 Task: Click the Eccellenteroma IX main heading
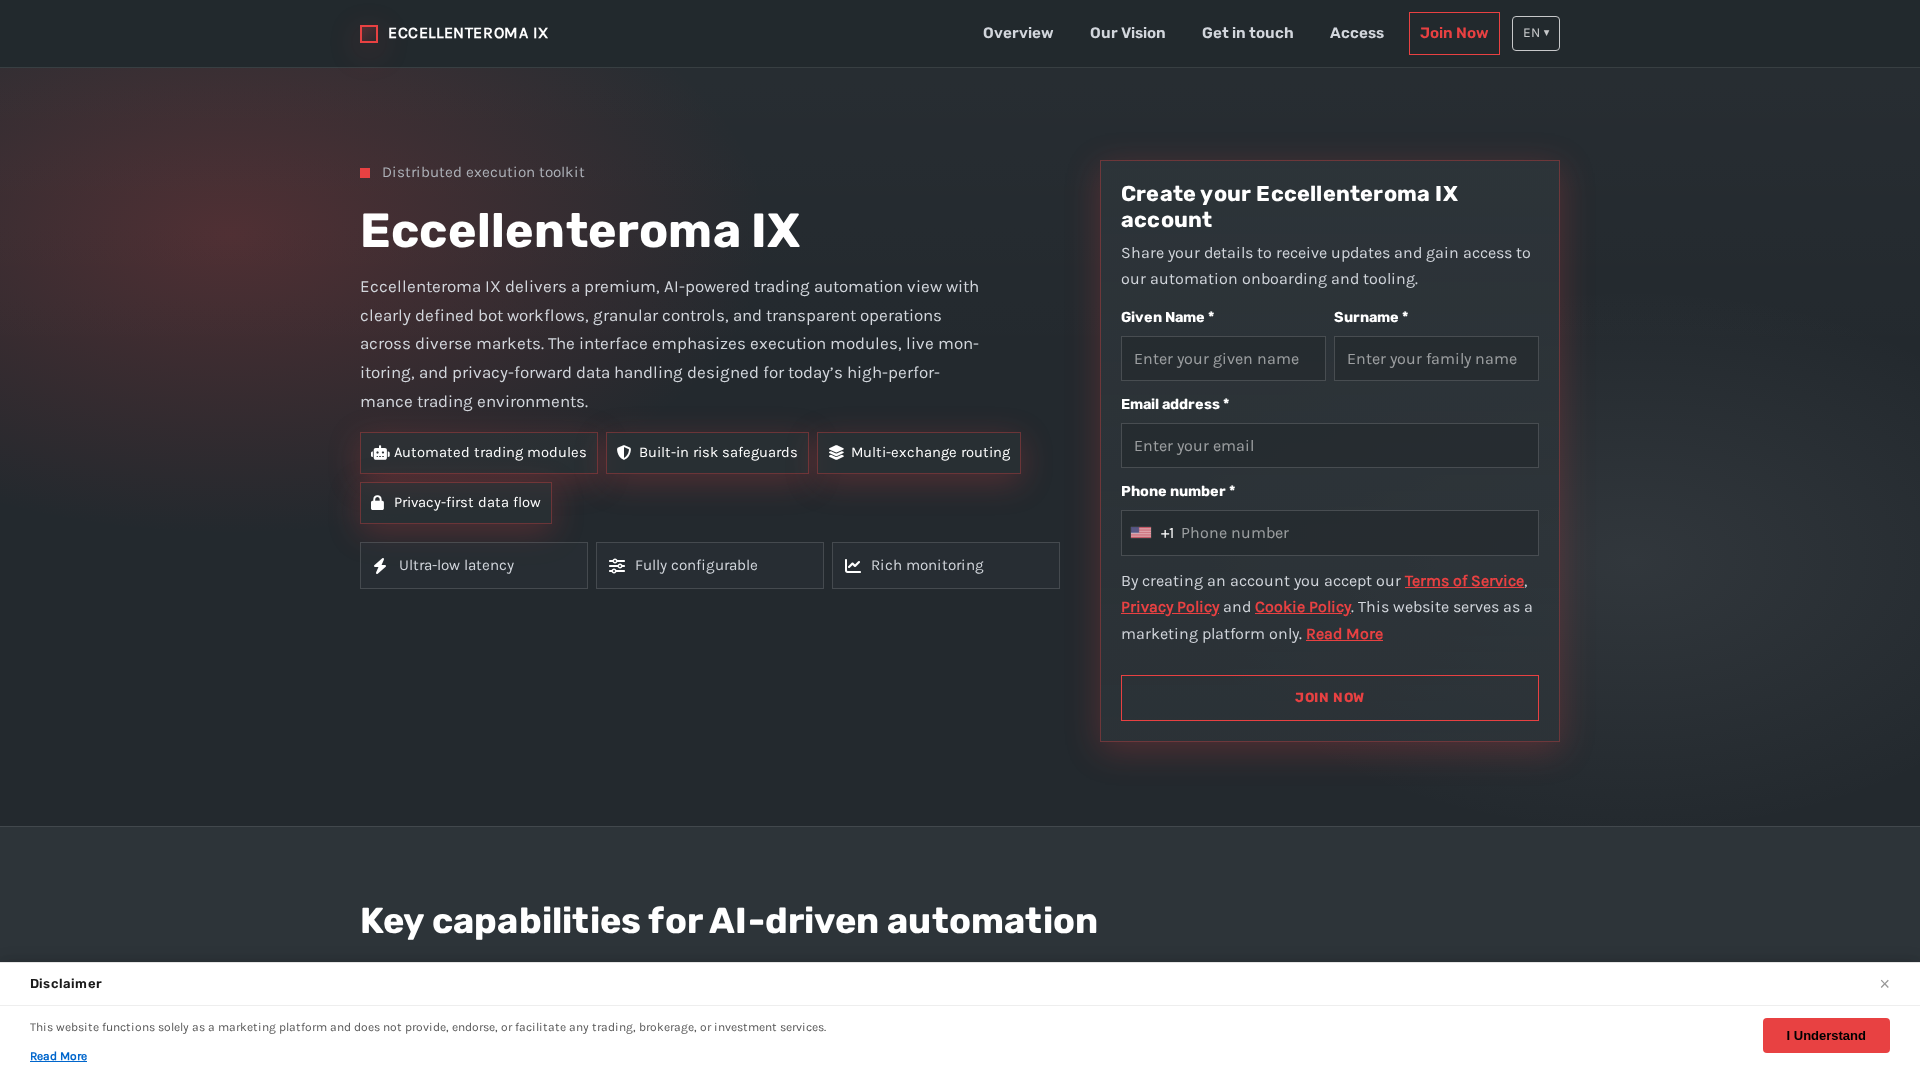tap(580, 231)
